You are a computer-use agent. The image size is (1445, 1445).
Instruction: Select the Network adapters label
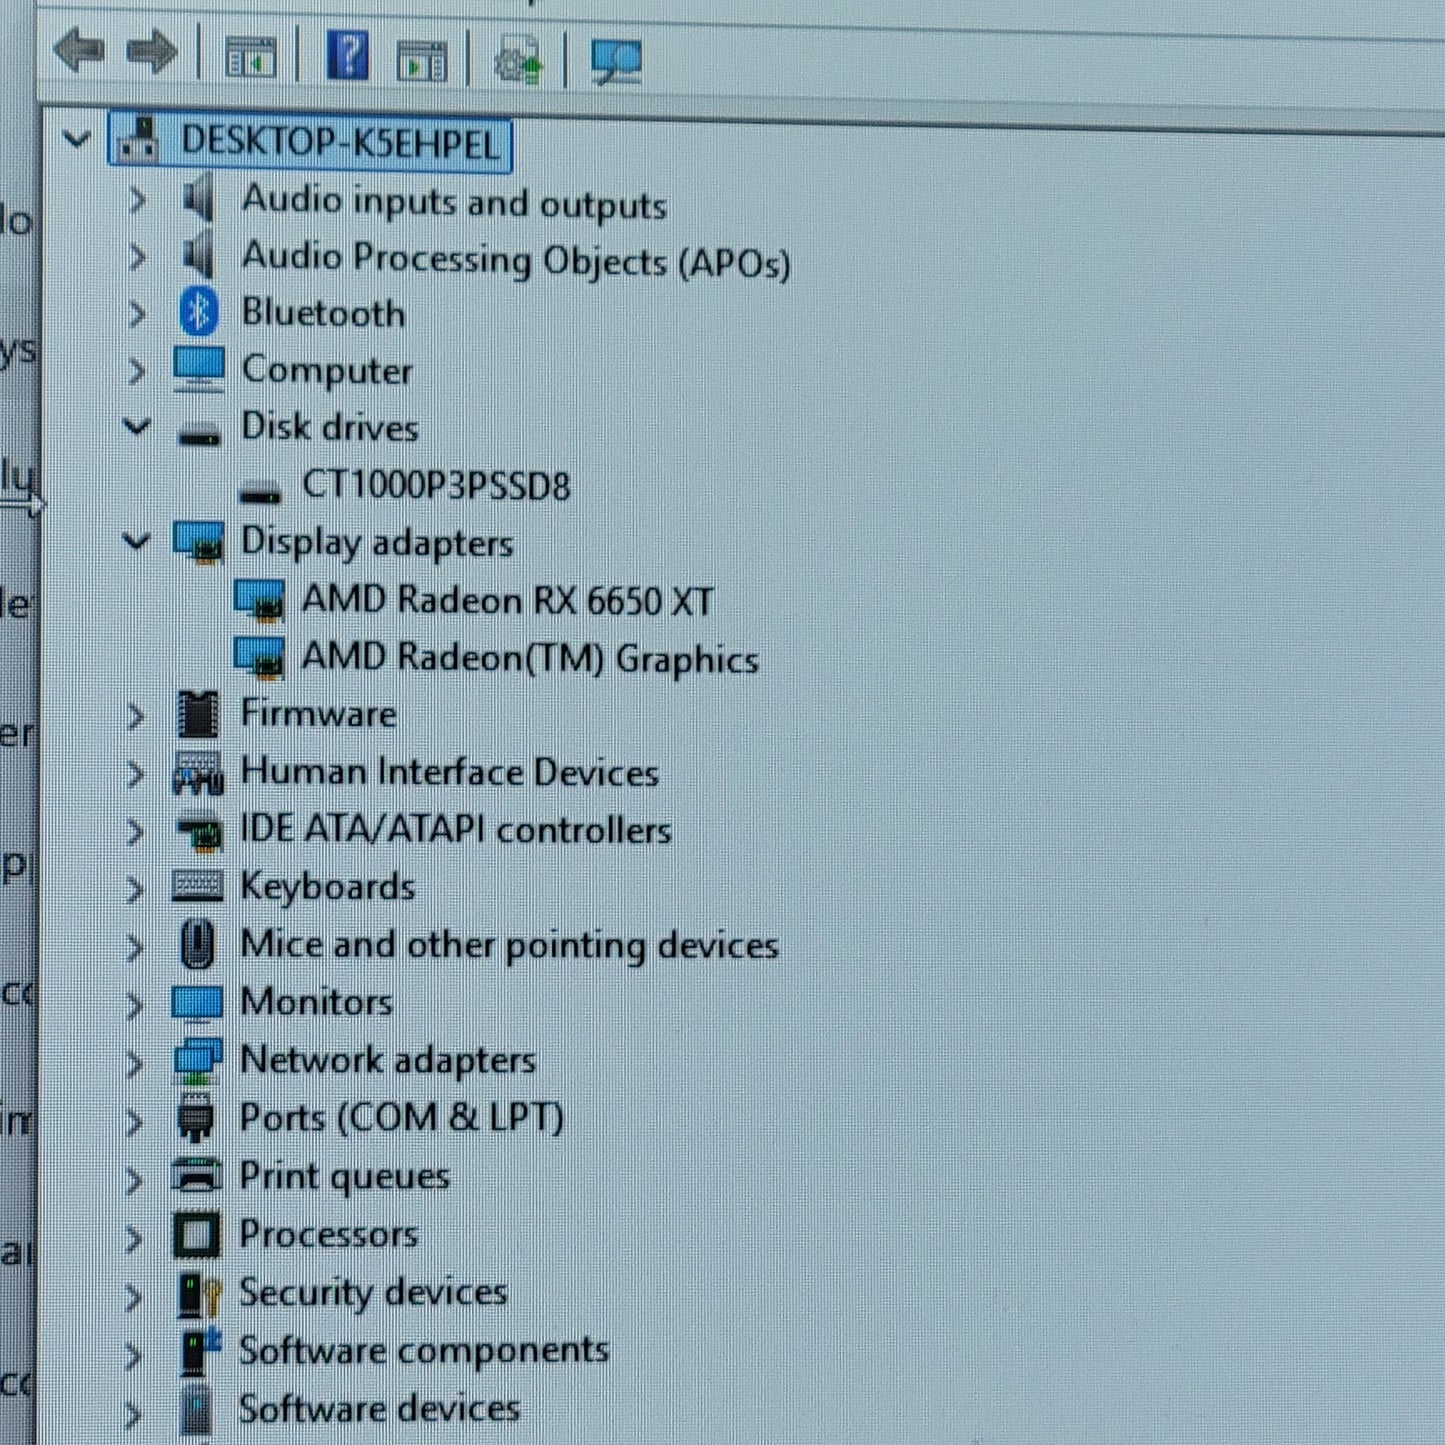coord(388,1061)
